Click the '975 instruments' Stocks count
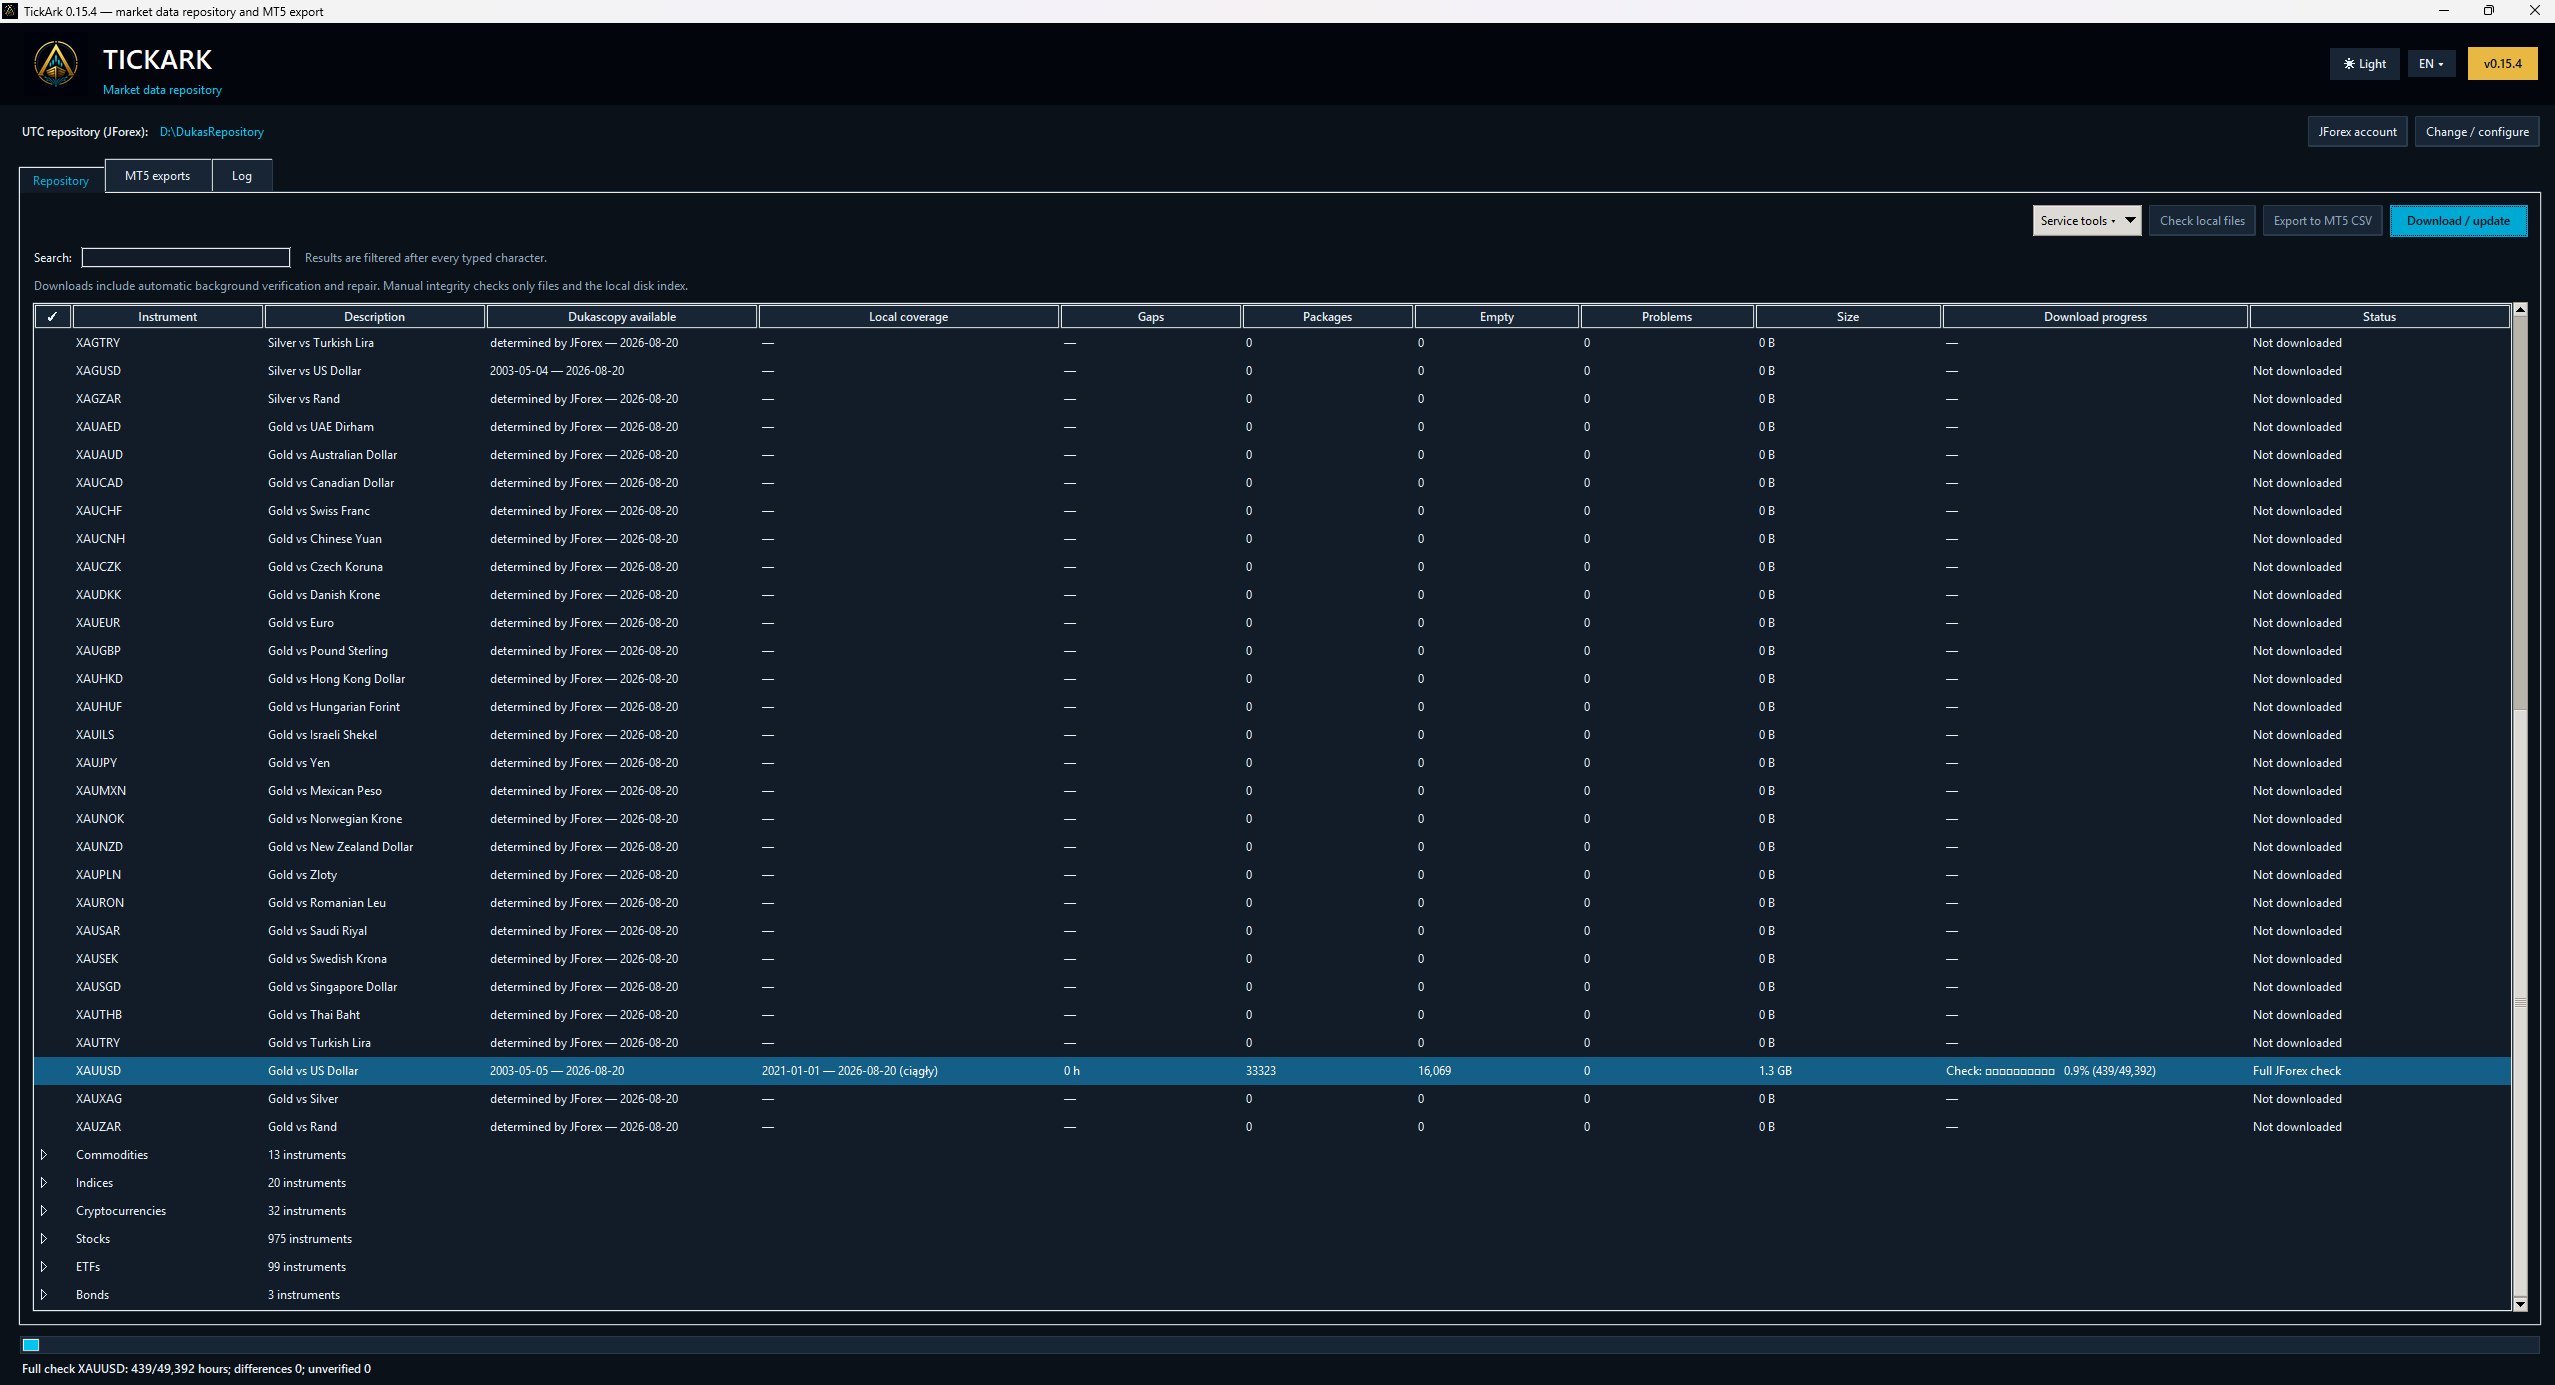The width and height of the screenshot is (2555, 1385). click(310, 1239)
